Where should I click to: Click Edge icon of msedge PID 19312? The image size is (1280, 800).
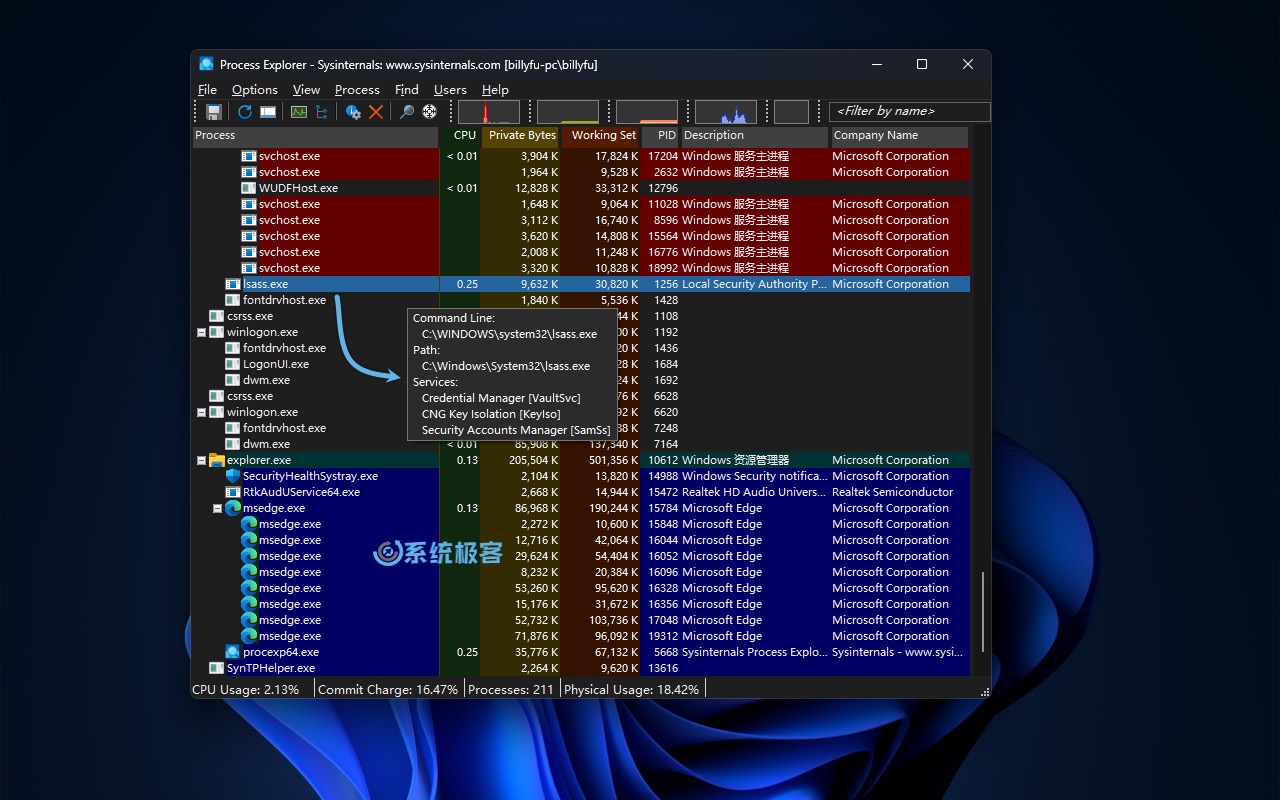(x=249, y=636)
